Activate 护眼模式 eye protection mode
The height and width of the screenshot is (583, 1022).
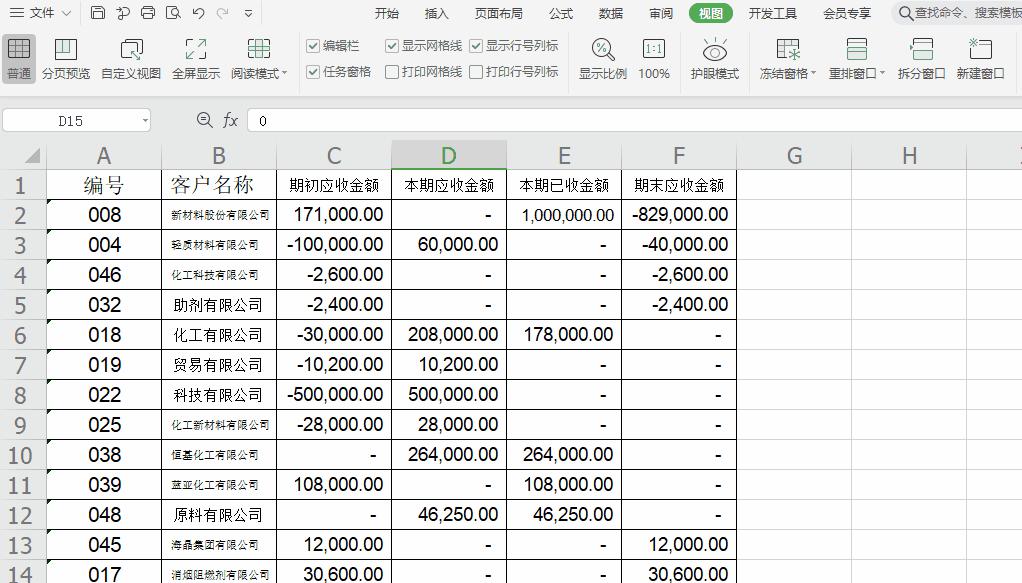click(714, 60)
